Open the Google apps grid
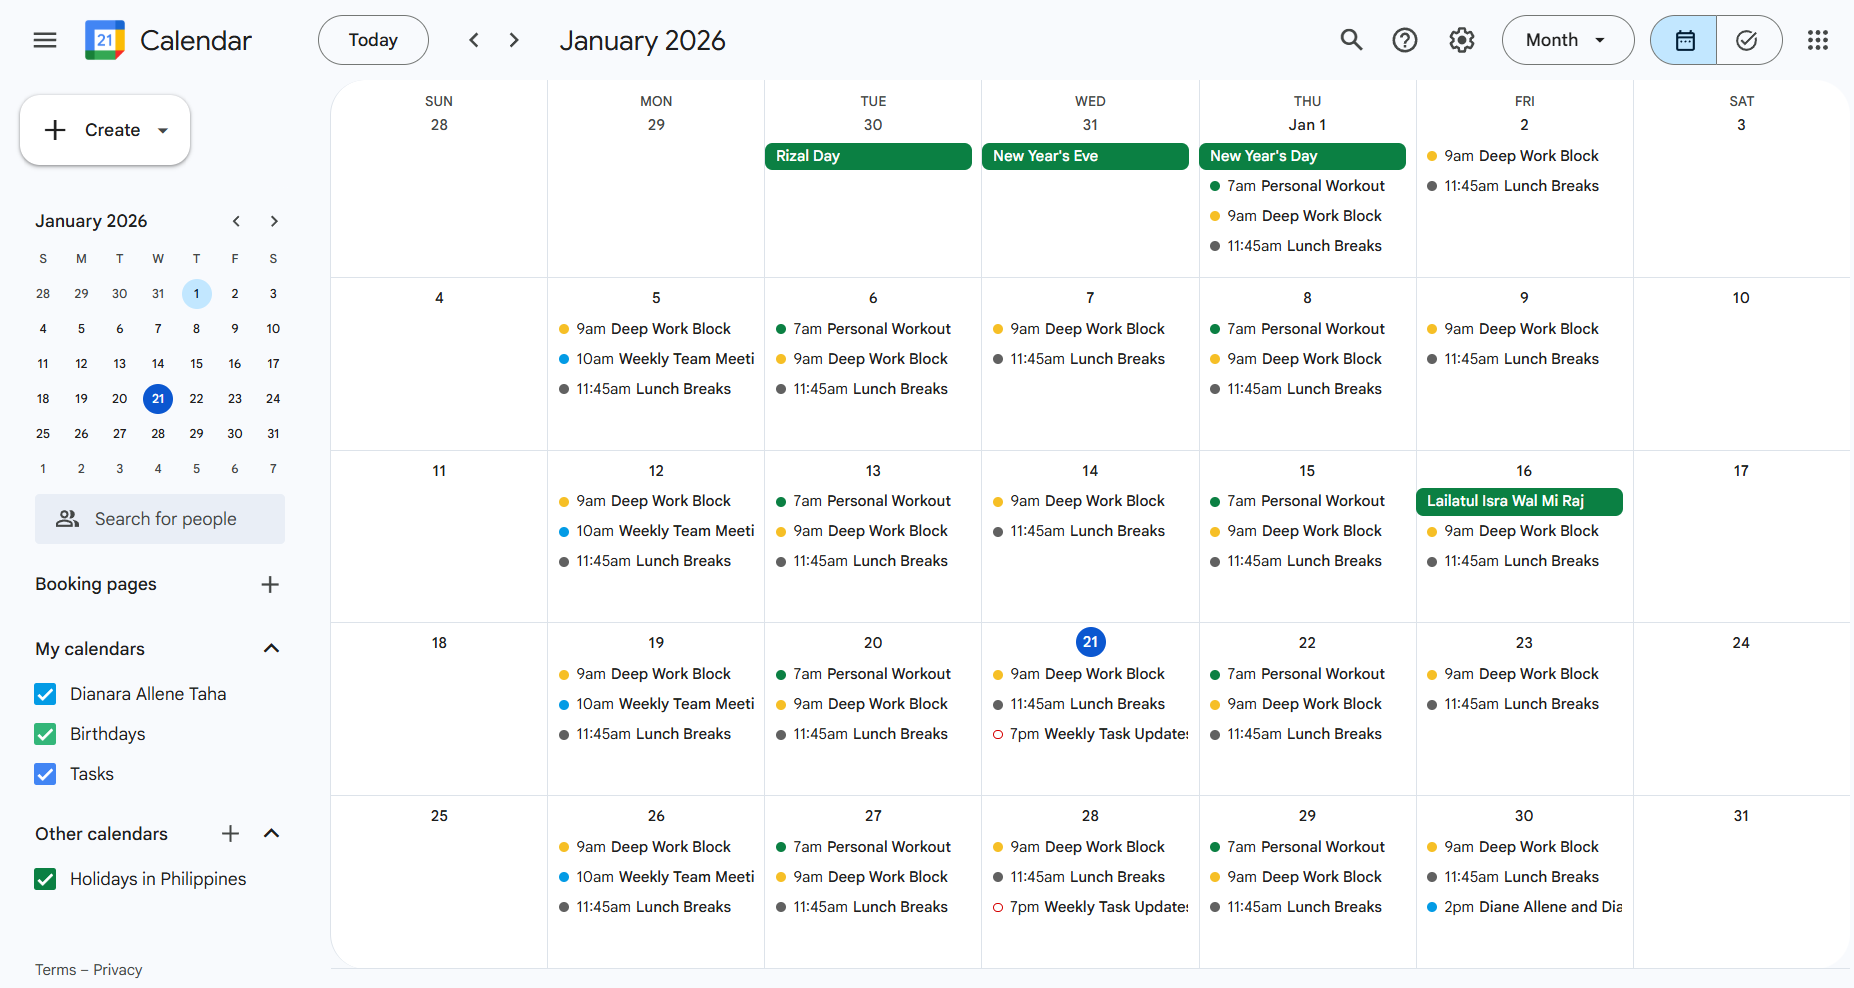The width and height of the screenshot is (1854, 988). (1818, 40)
